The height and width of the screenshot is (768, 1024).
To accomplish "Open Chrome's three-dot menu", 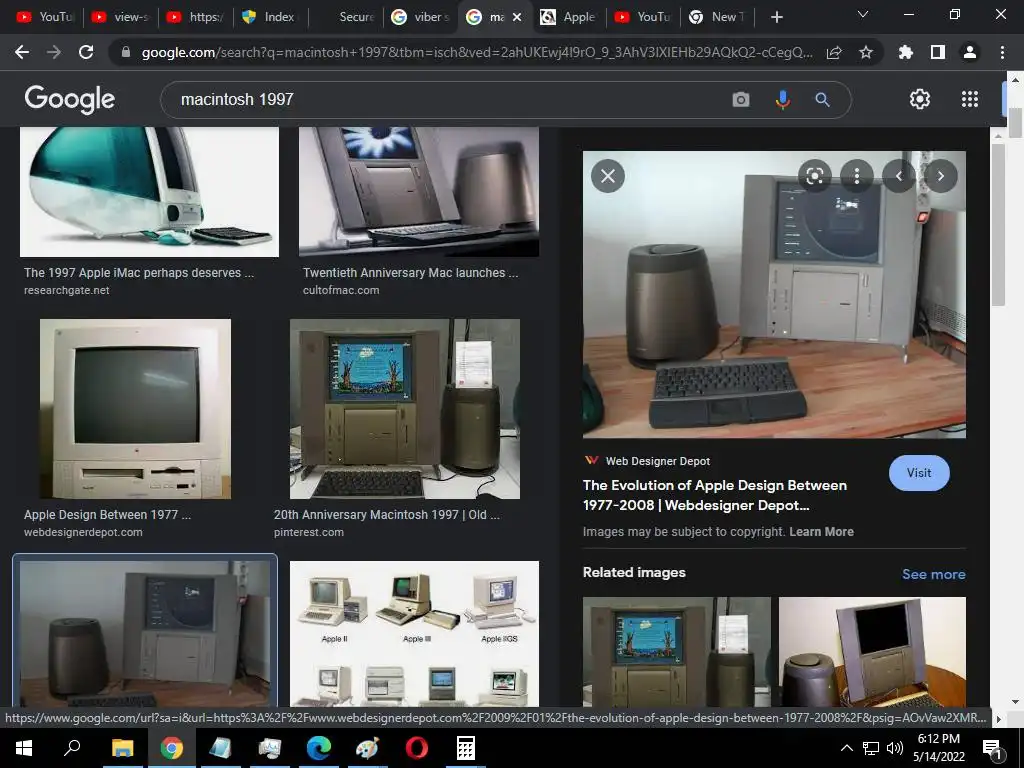I will coord(1002,52).
